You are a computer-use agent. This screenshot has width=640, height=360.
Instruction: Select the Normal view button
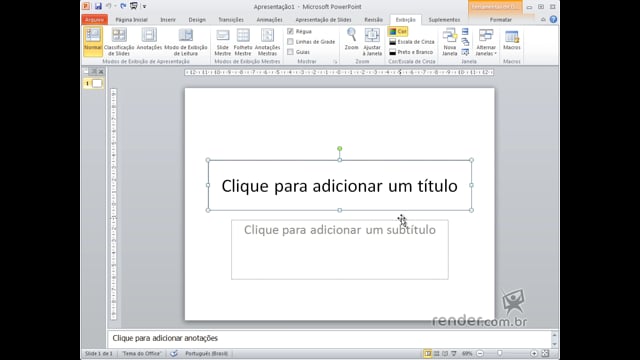pos(93,41)
